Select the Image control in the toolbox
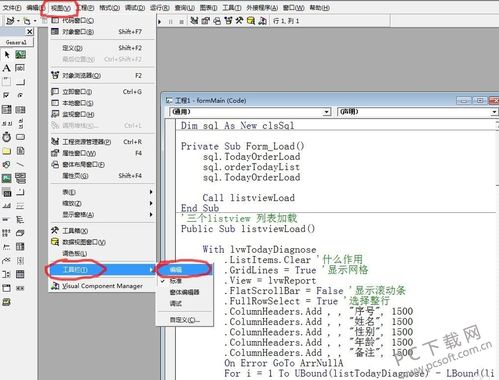Screen dimensions: 499x380 coord(7,178)
